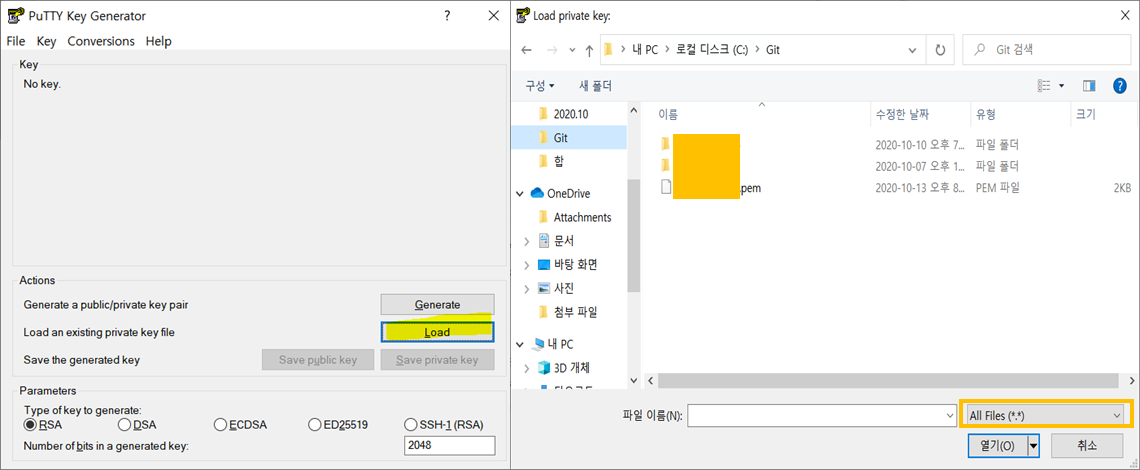Select 바탕 화면 in the navigation tree
Image resolution: width=1140 pixels, height=470 pixels.
[568, 264]
